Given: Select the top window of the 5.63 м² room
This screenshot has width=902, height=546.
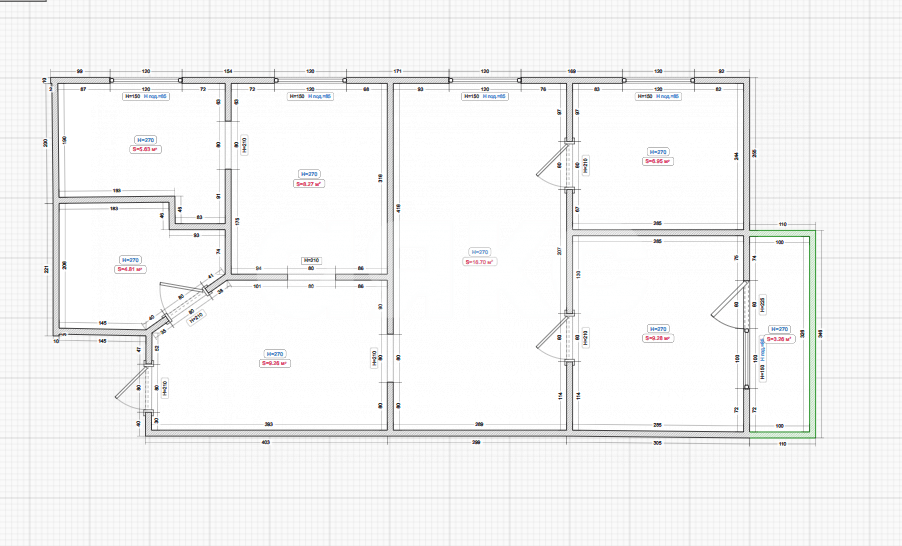Looking at the screenshot, I should click(x=145, y=80).
